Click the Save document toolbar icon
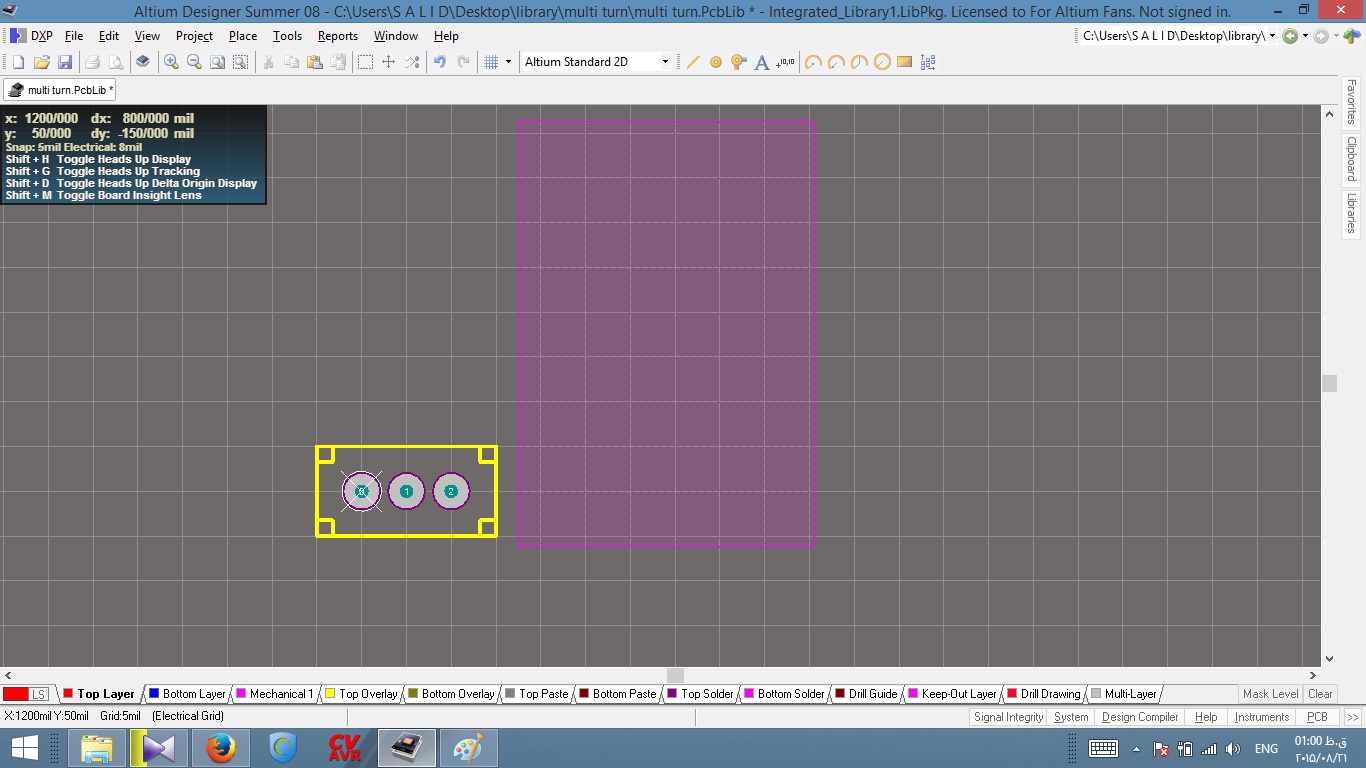This screenshot has height=768, width=1366. 65,62
